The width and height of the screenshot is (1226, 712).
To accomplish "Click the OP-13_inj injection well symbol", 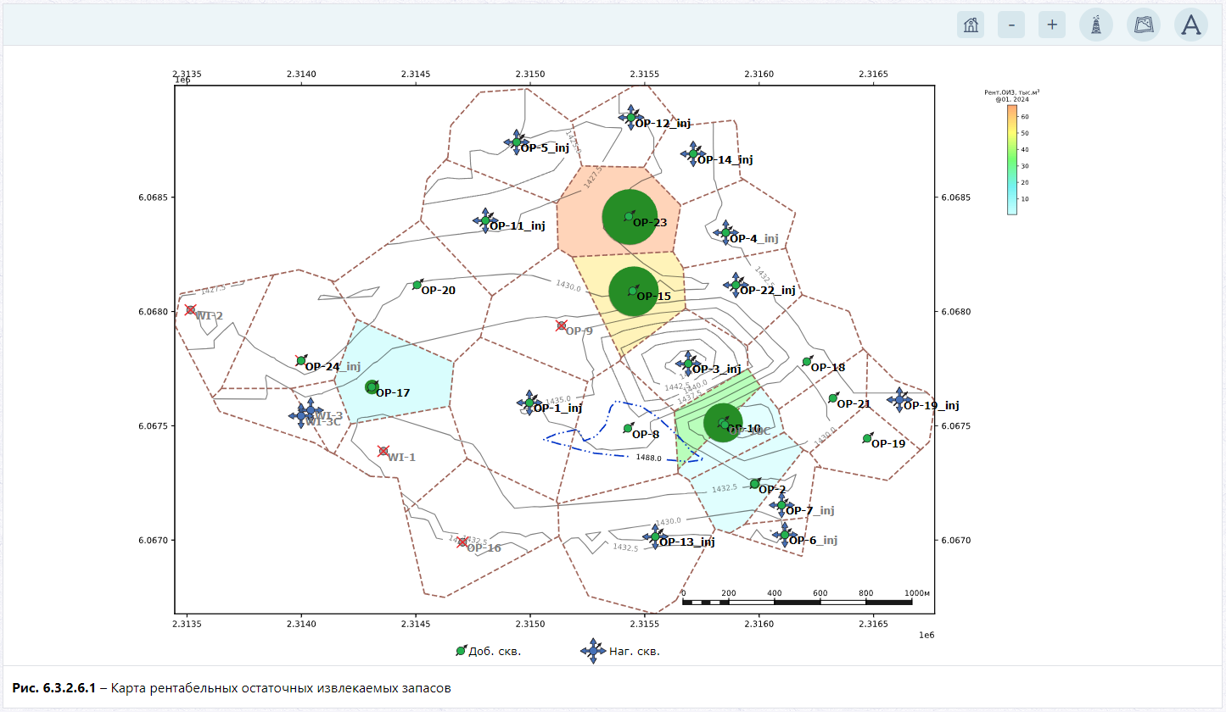I will 654,537.
